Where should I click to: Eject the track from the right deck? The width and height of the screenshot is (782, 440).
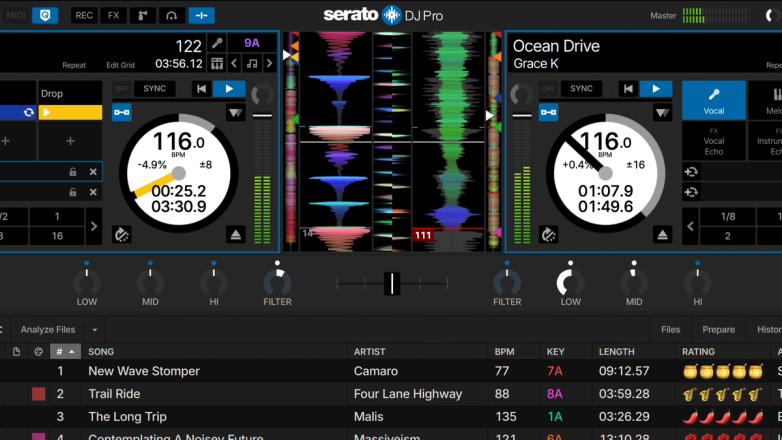662,234
